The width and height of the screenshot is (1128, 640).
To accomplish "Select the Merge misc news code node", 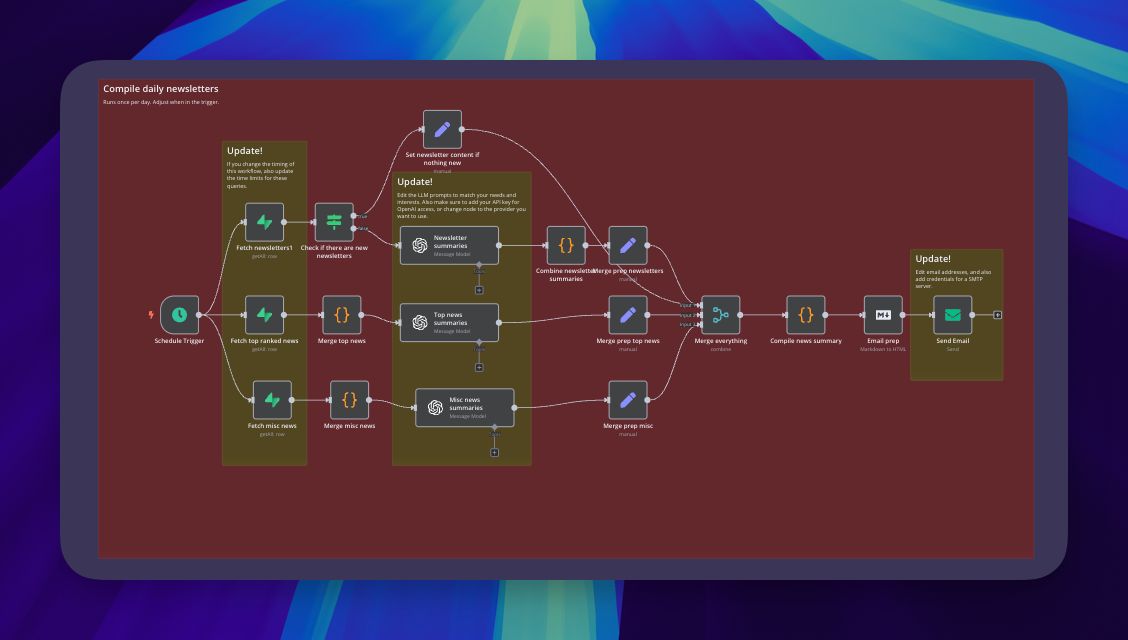I will pyautogui.click(x=349, y=400).
